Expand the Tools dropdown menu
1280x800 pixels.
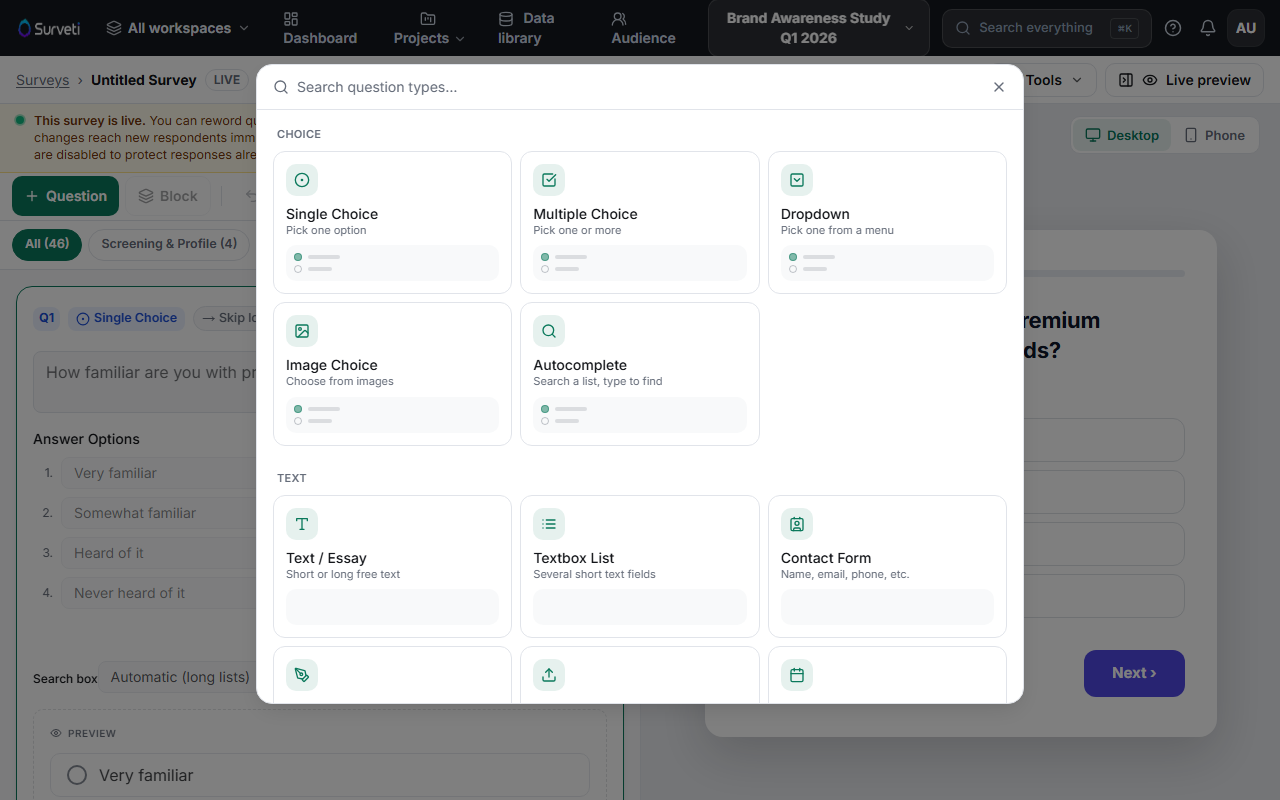point(1054,80)
